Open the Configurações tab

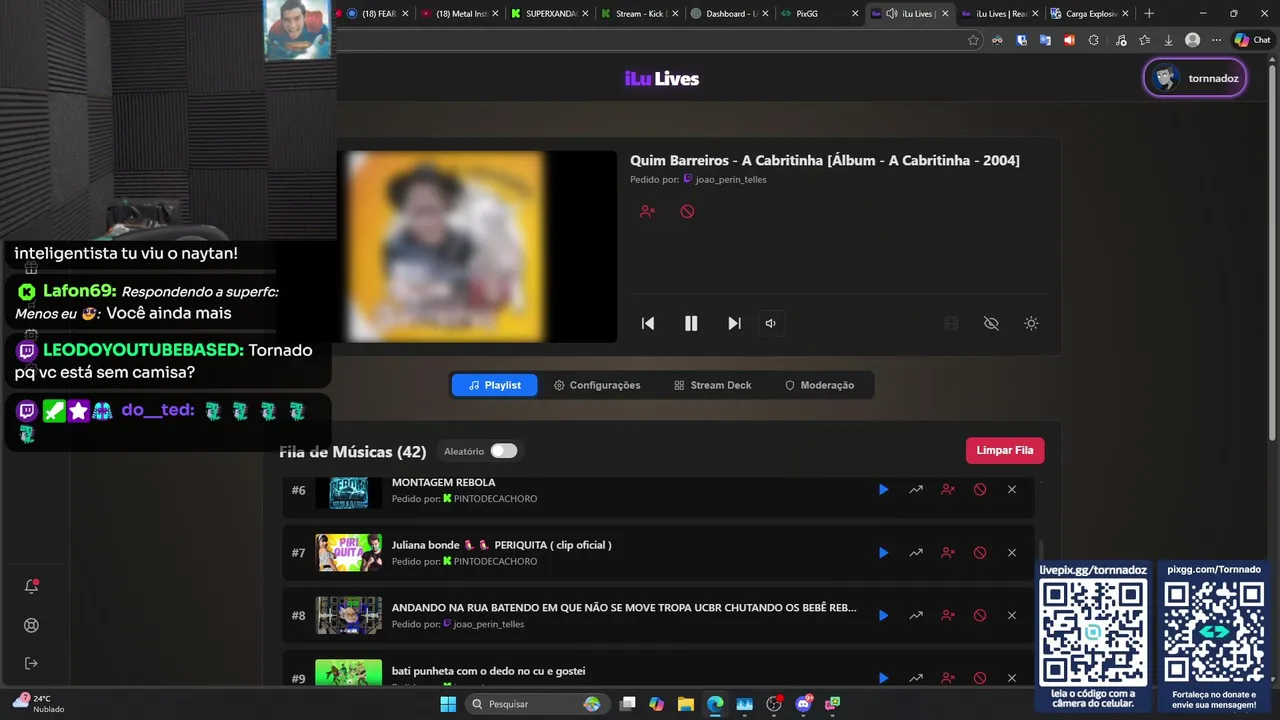tap(597, 385)
